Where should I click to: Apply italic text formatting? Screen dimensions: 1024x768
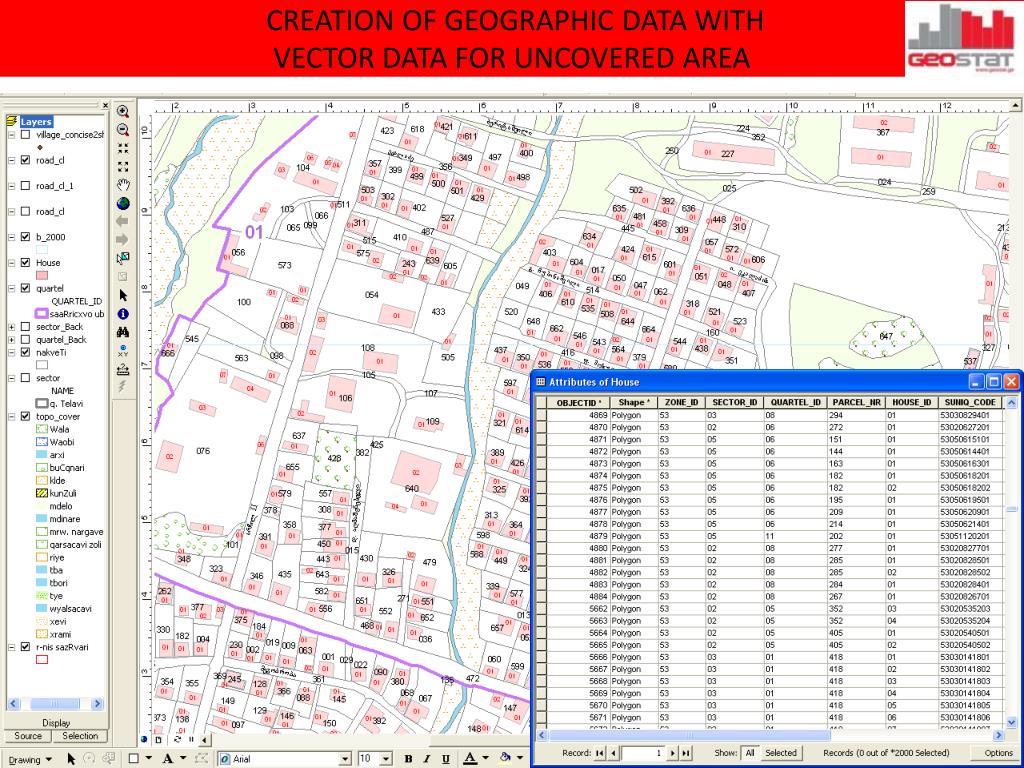[x=426, y=759]
